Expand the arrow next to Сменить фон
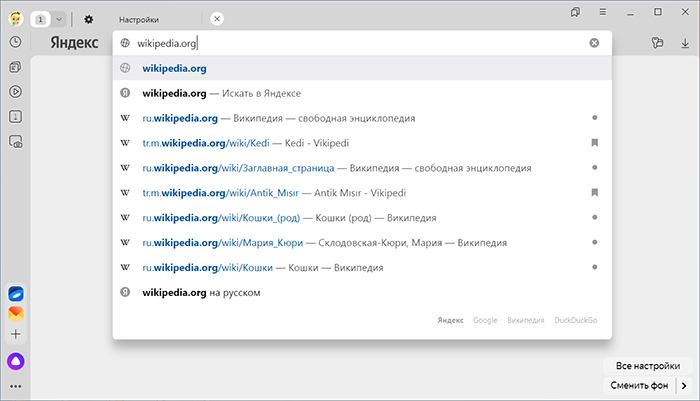Image resolution: width=700 pixels, height=401 pixels. pyautogui.click(x=684, y=385)
